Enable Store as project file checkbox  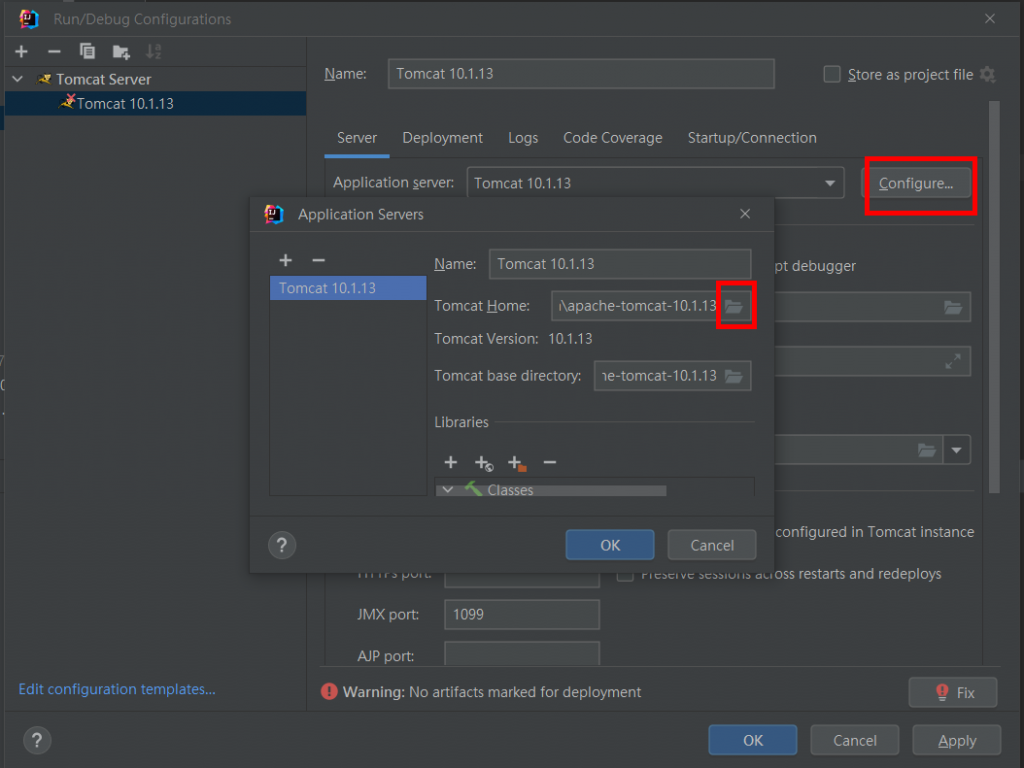[832, 74]
